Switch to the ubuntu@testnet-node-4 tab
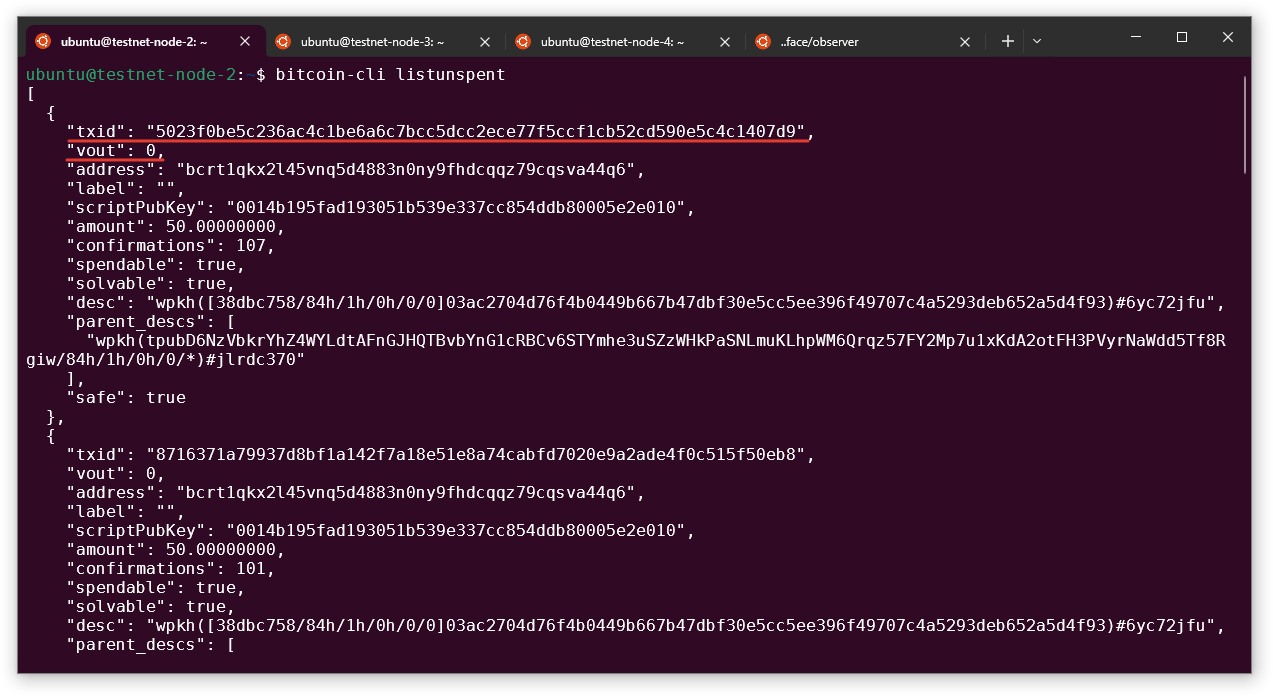The height and width of the screenshot is (696, 1273). tap(625, 41)
